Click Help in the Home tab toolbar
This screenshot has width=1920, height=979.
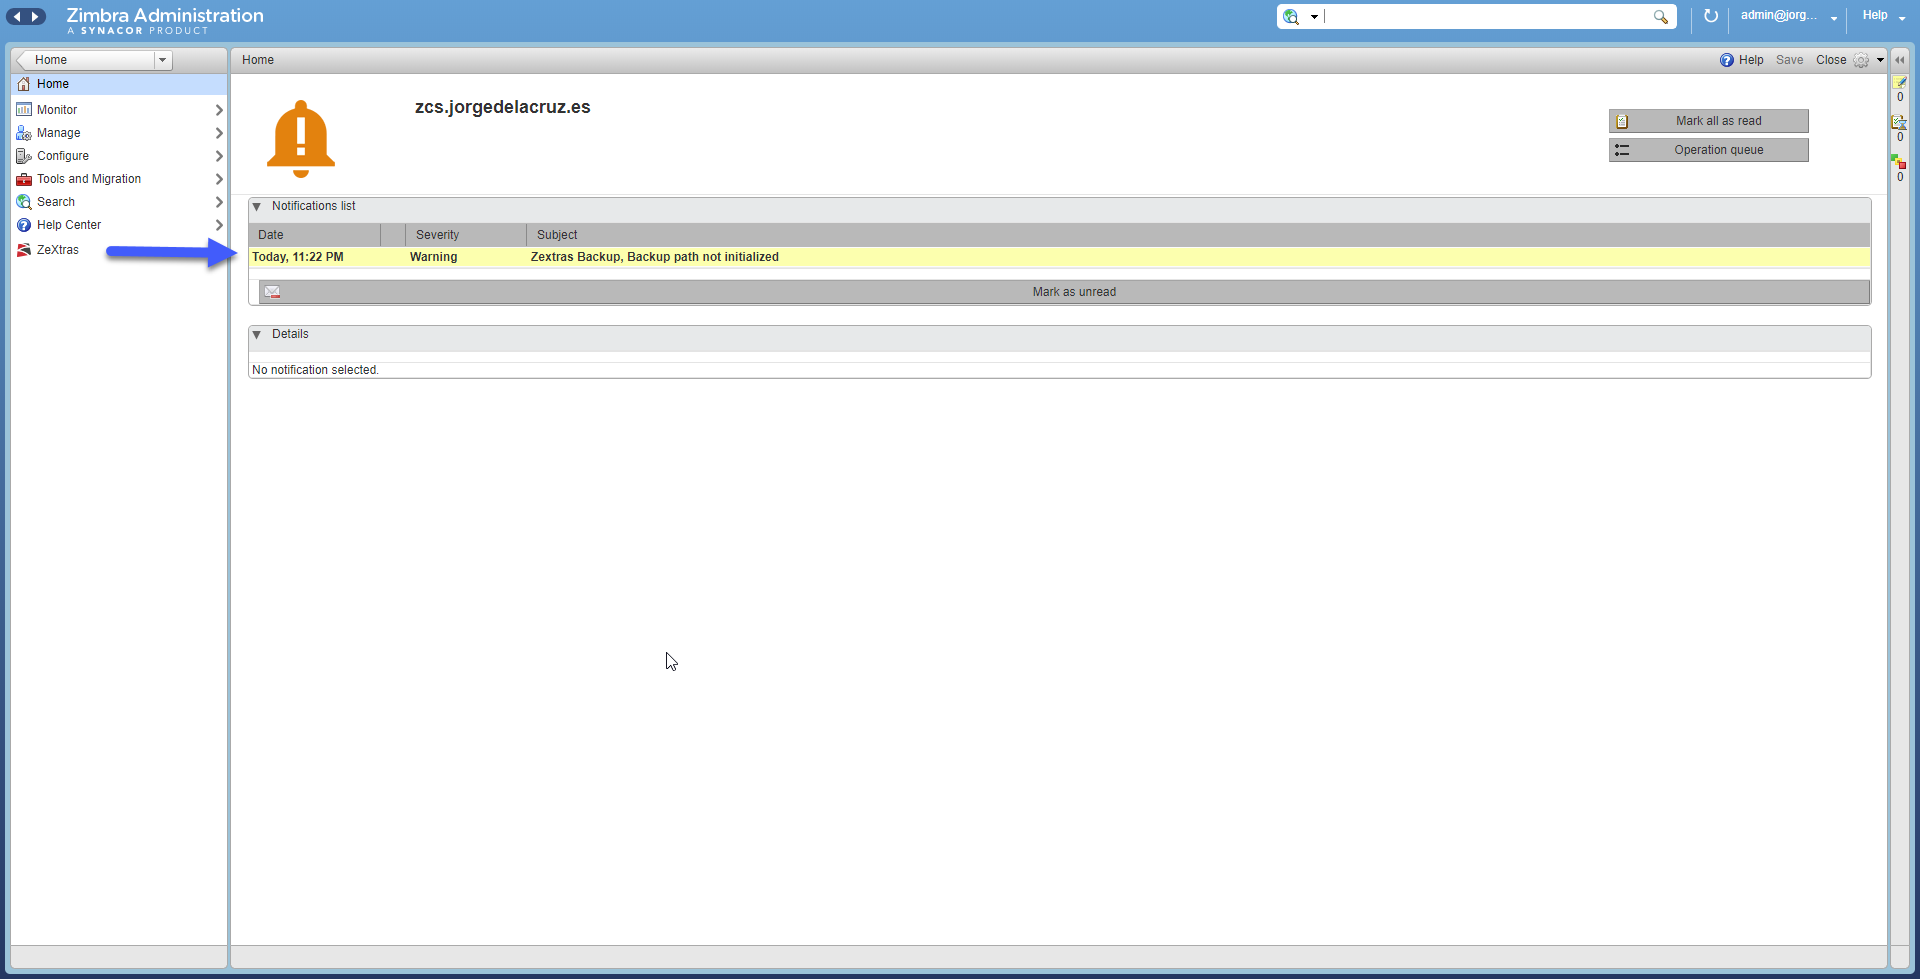(x=1742, y=60)
